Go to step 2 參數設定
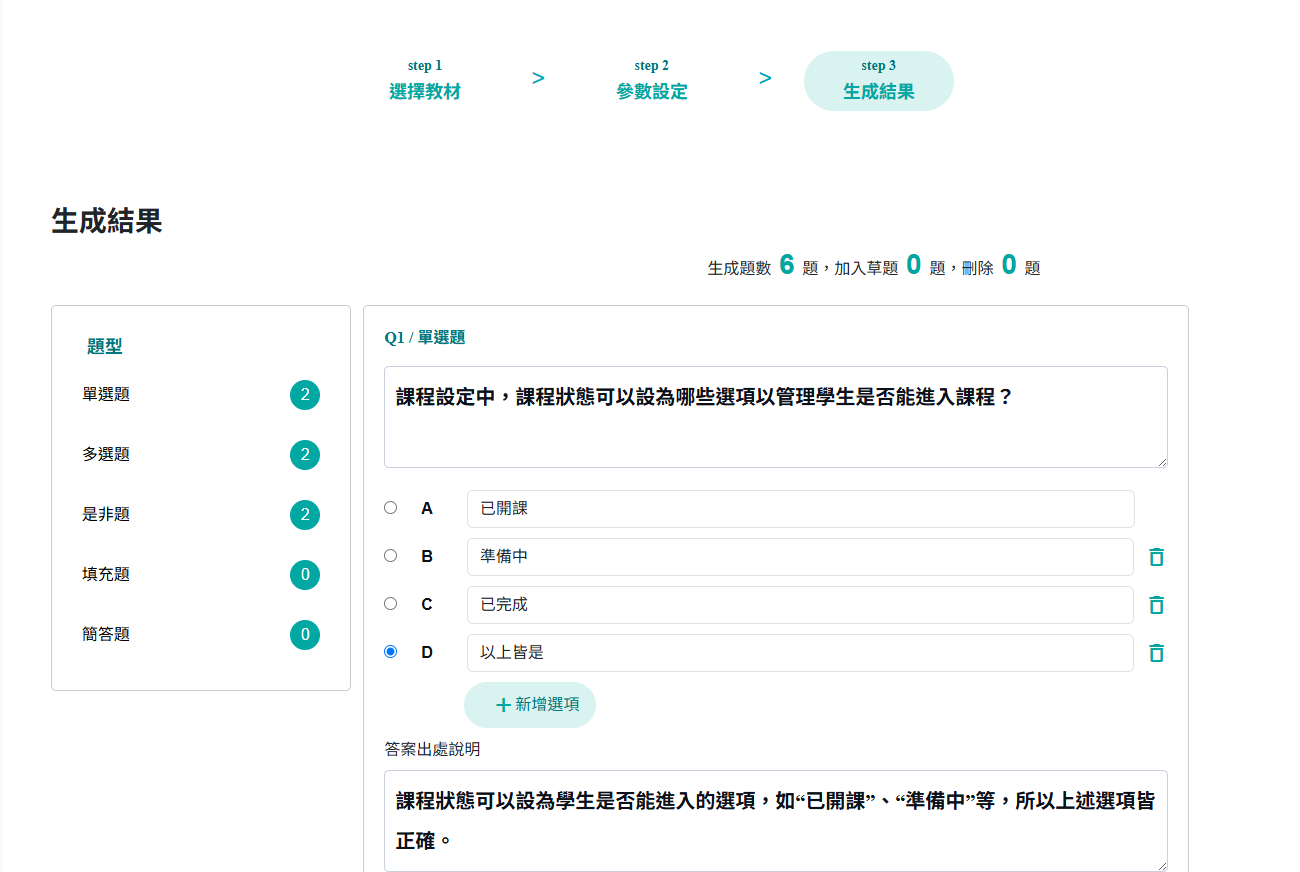1300x872 pixels. point(652,81)
